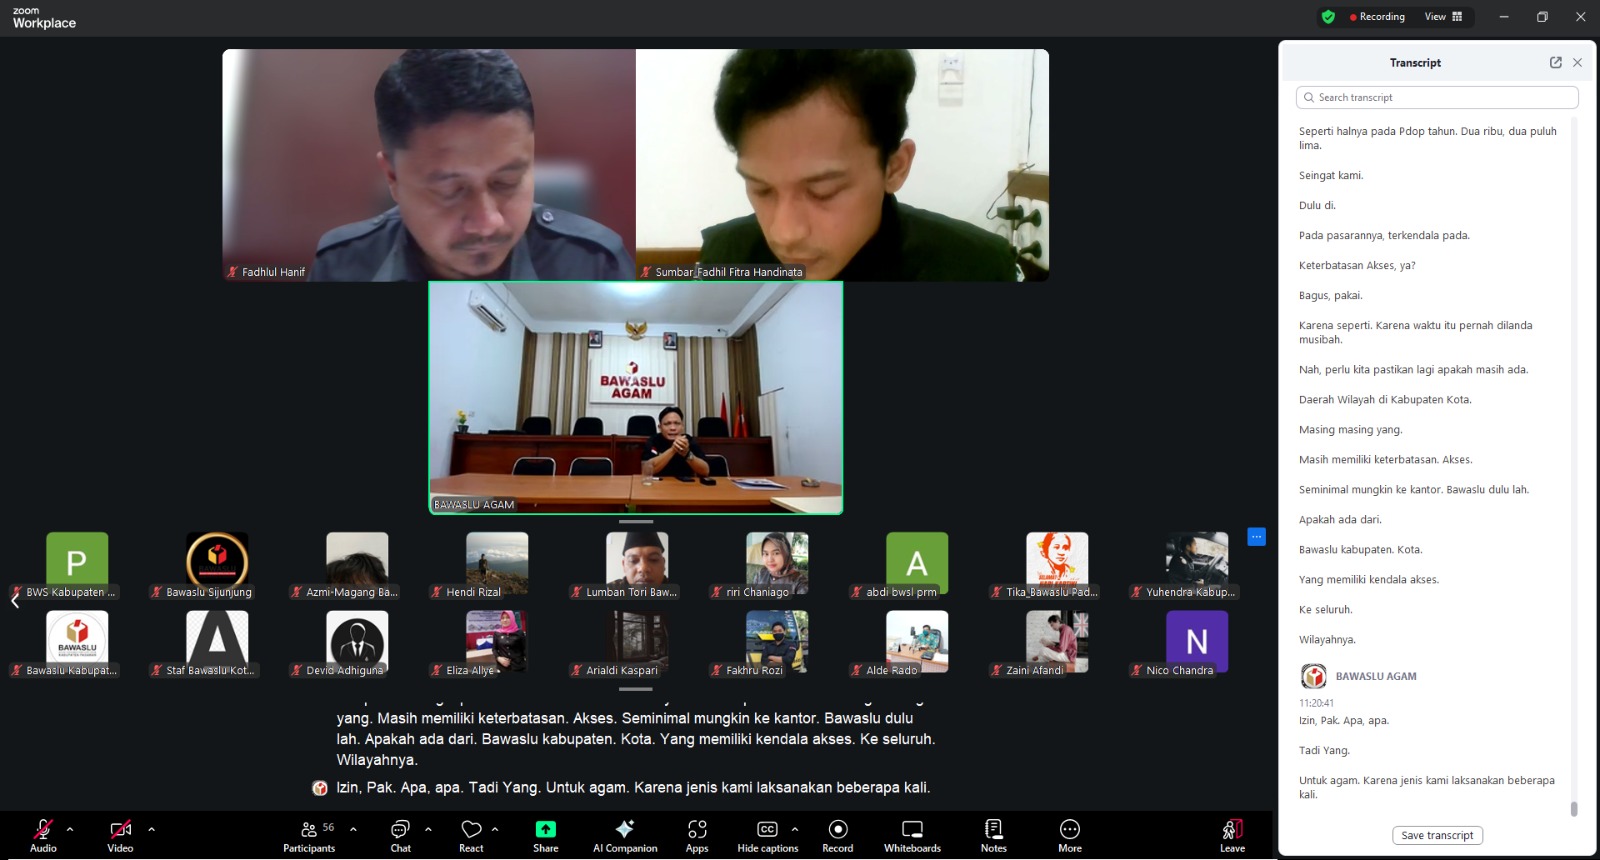Unmute the microphone Audio button
This screenshot has height=860, width=1600.
point(43,835)
